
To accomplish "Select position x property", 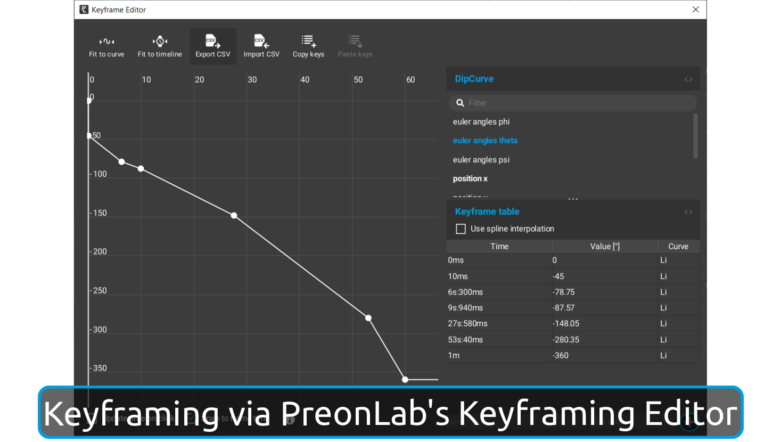I will (x=470, y=179).
